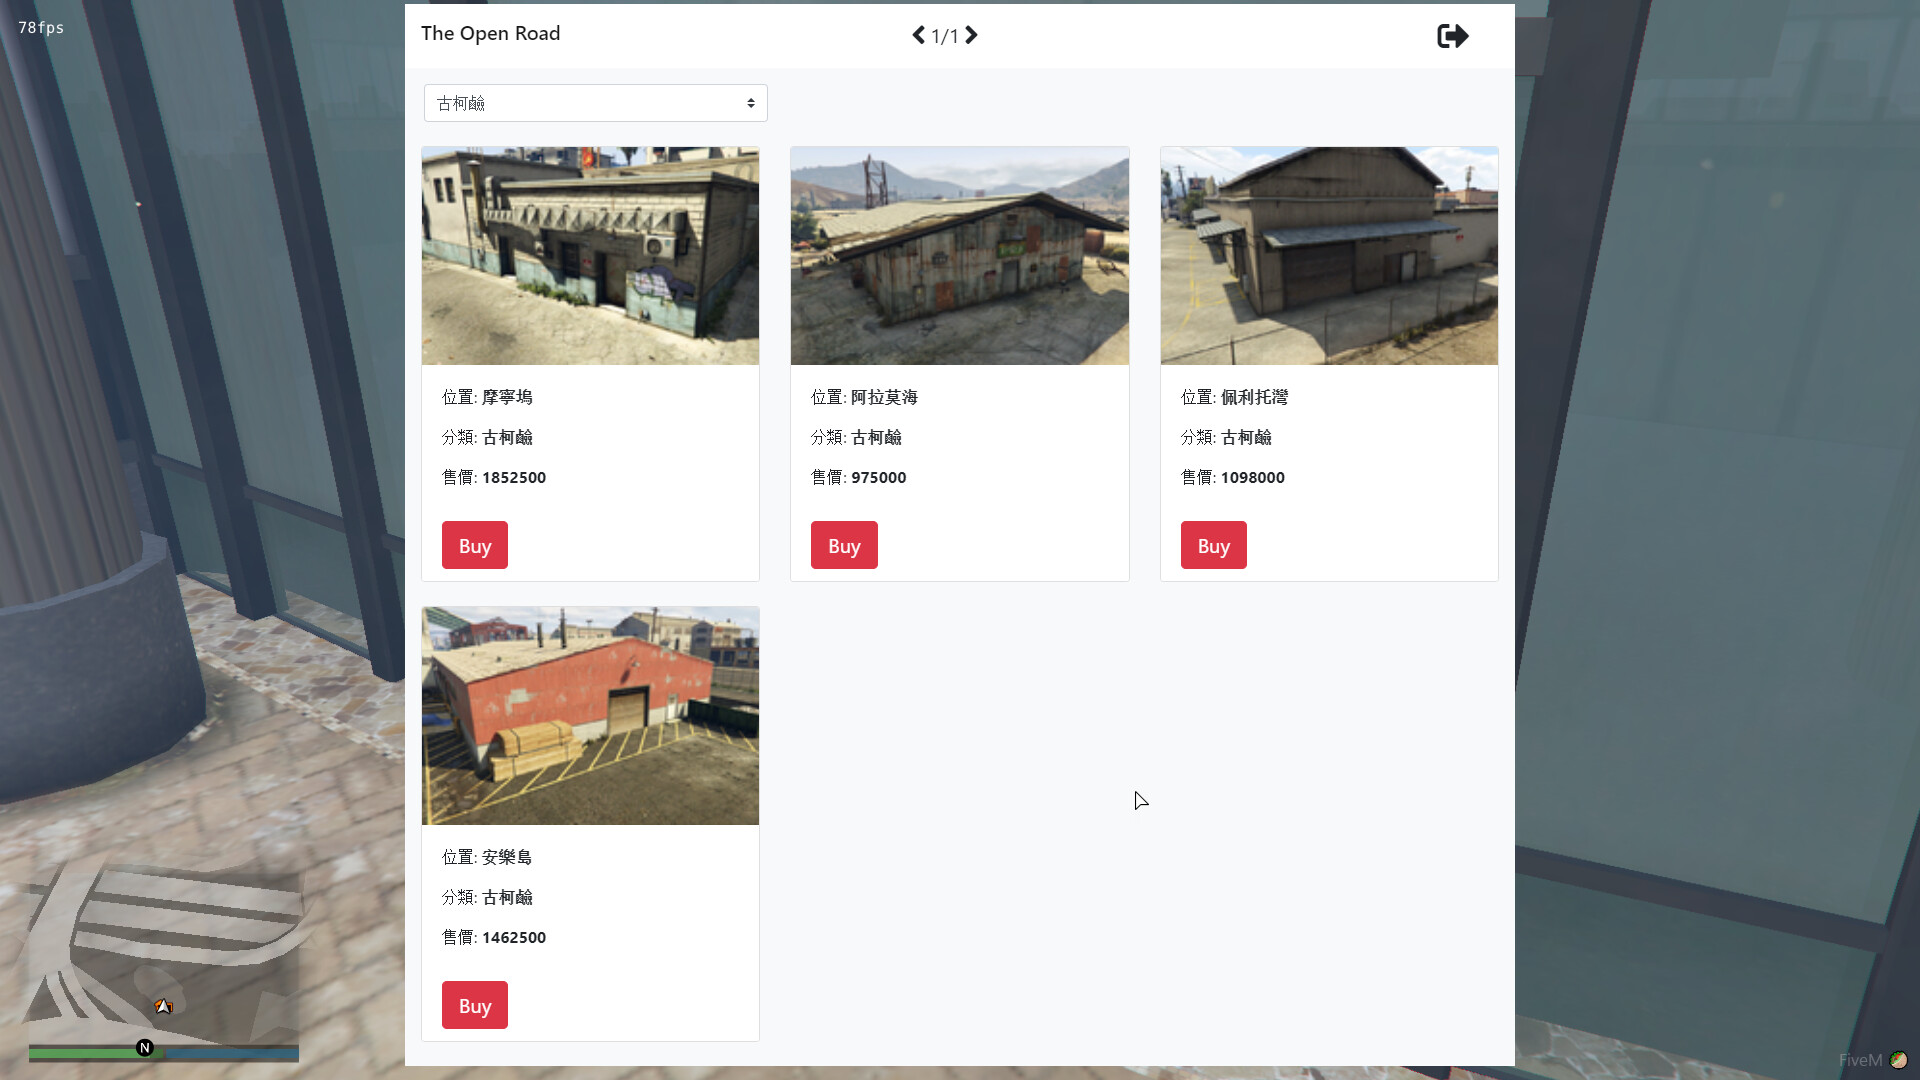Click price 售價: 1852500
The width and height of the screenshot is (1920, 1080).
[494, 477]
